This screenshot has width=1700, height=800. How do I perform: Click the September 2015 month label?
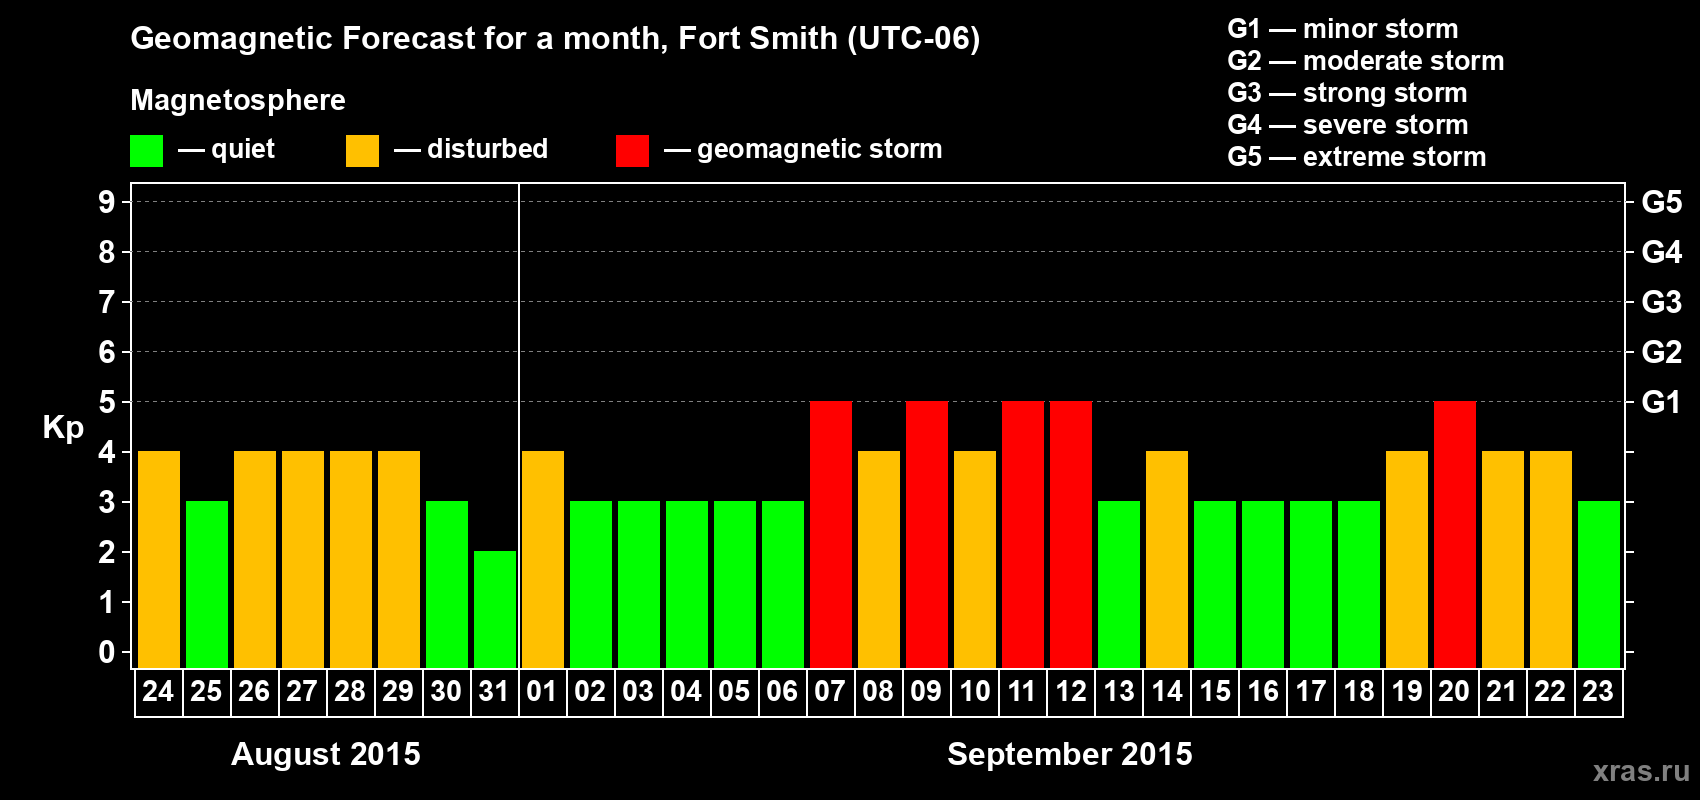coord(1070,754)
